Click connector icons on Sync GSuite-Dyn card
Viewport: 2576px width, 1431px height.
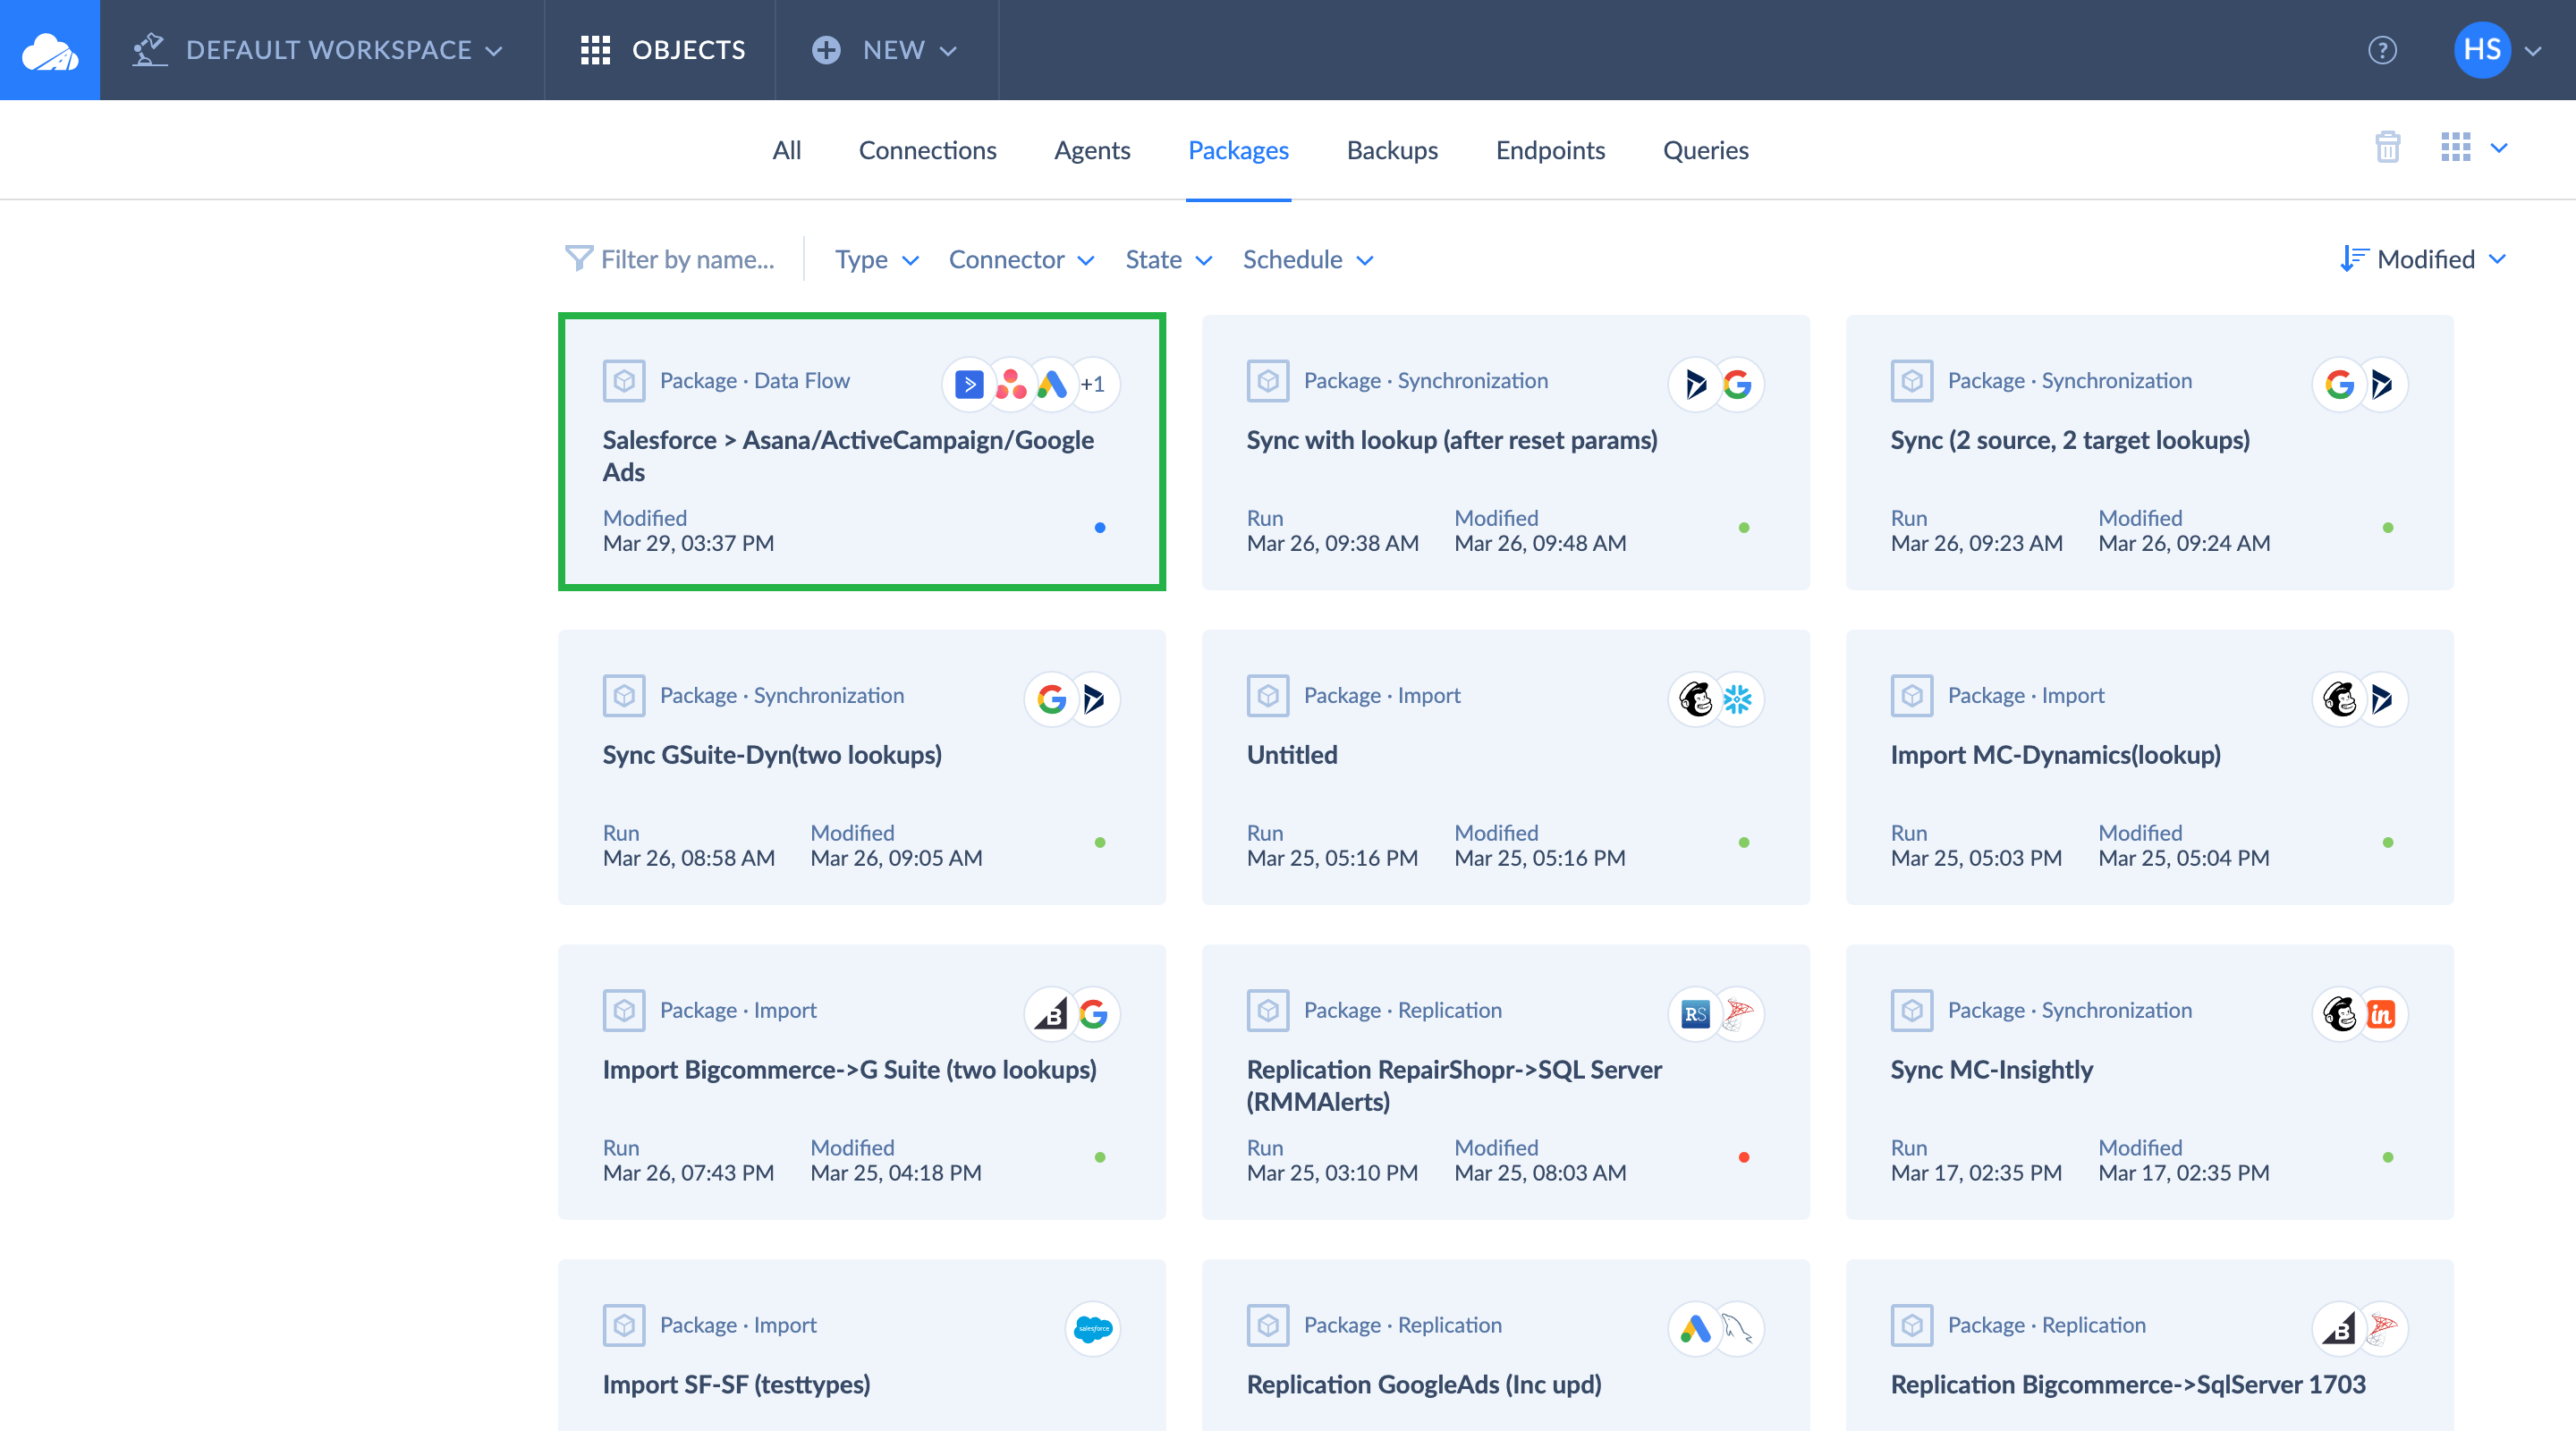[x=1072, y=699]
